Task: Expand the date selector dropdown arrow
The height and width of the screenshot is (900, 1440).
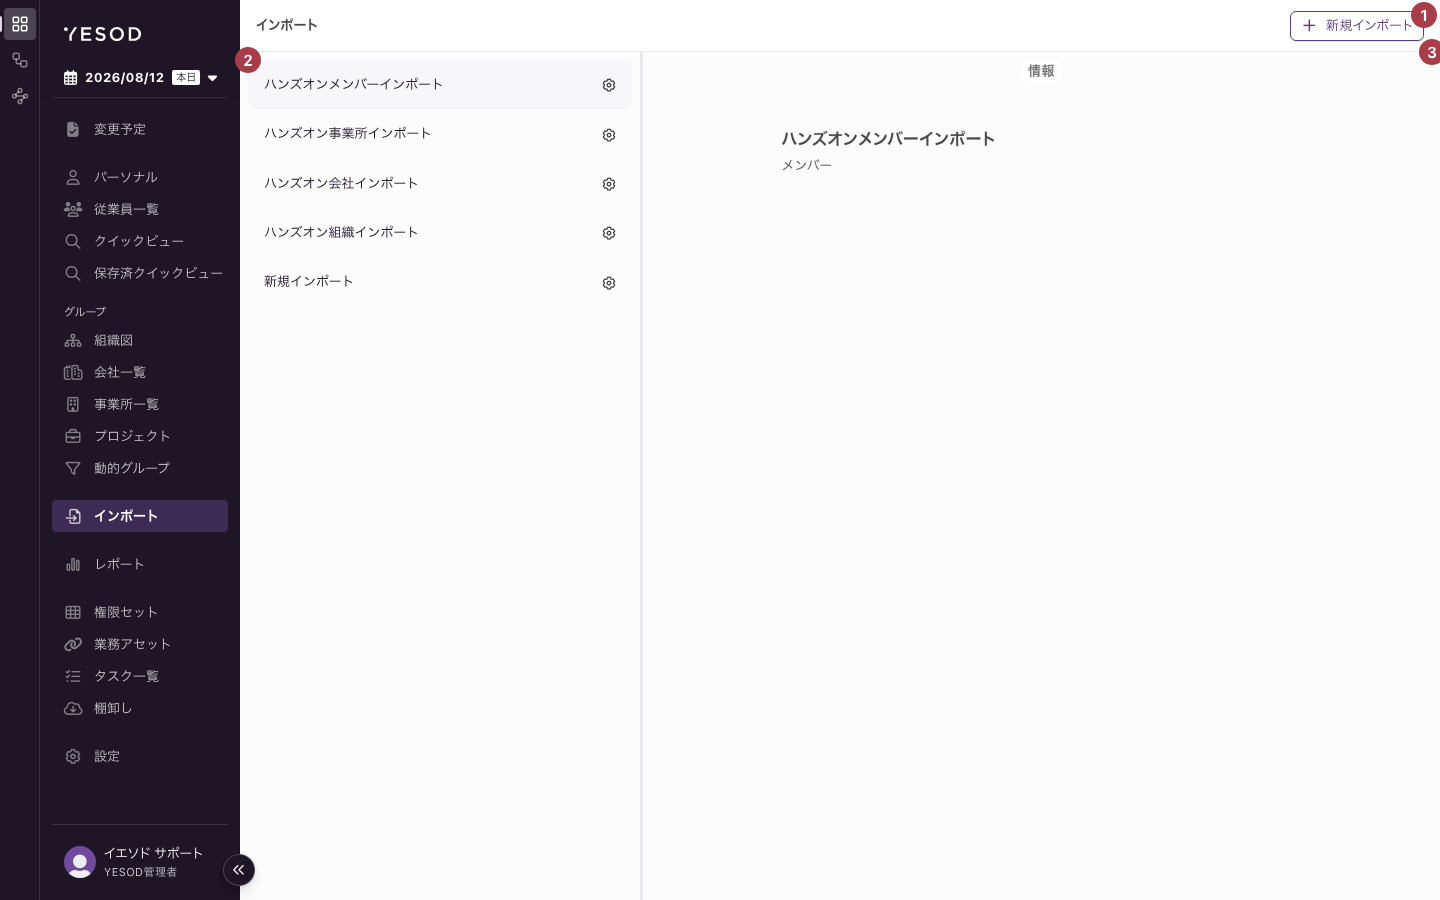Action: [212, 78]
